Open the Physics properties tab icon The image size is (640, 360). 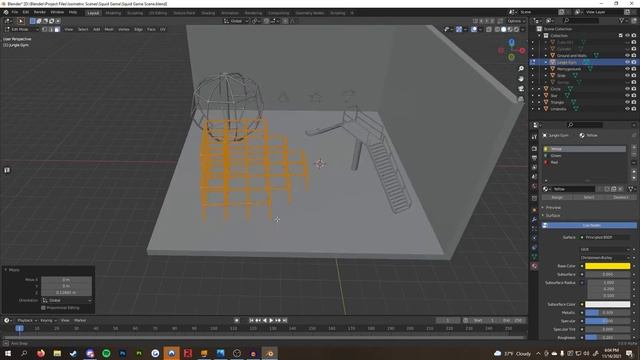coord(534,238)
